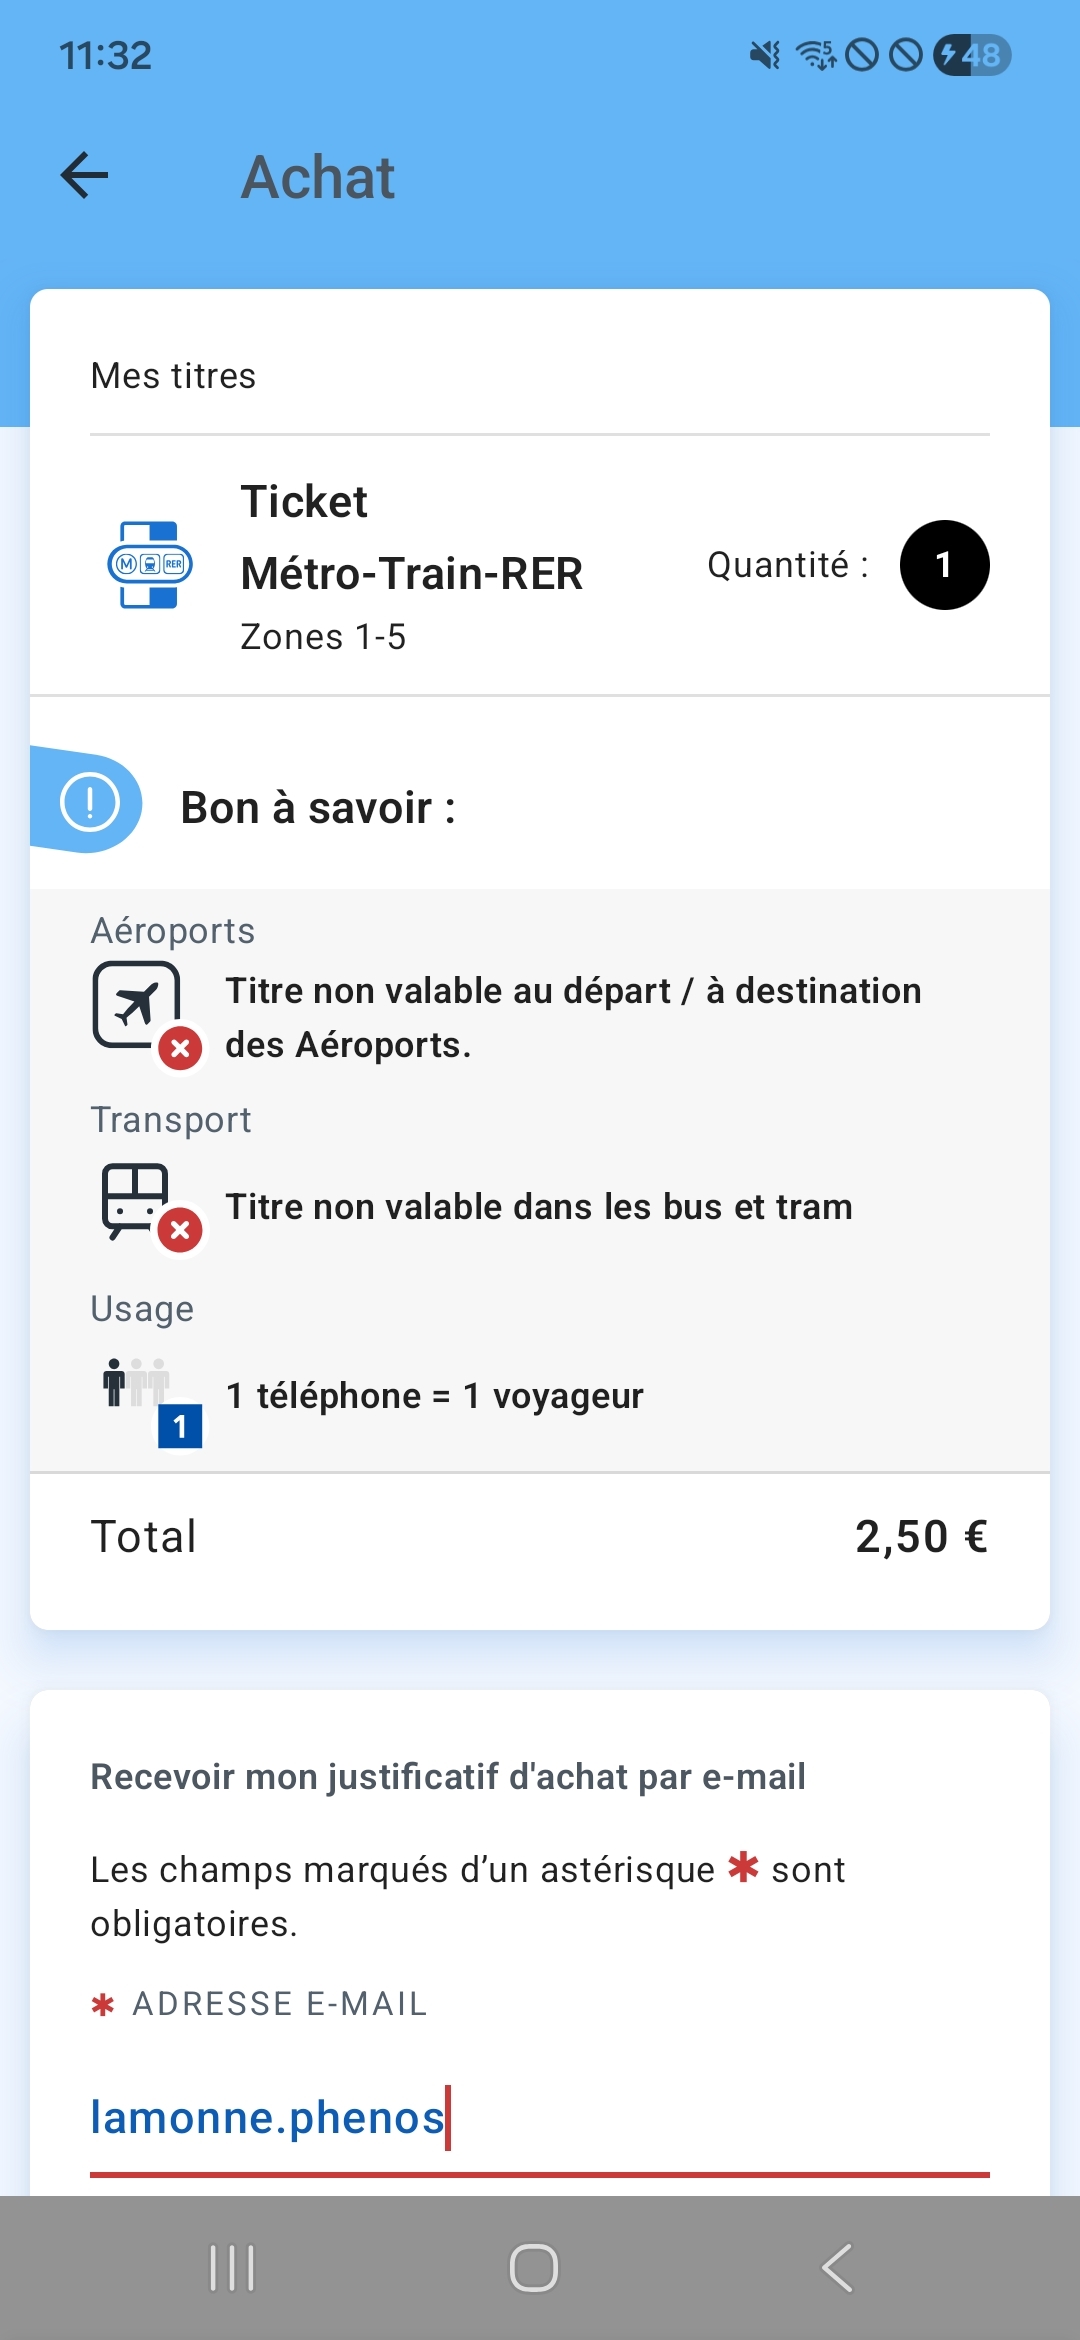Tap the battery indicator in status bar

coord(971,55)
